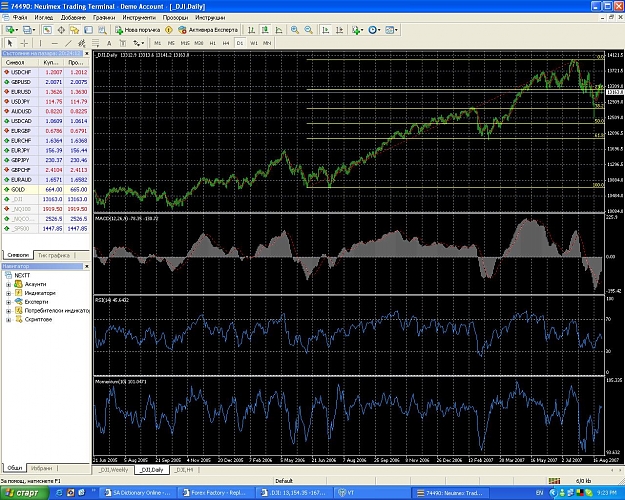Switch to H4 timeframe
625x500 pixels.
tap(226, 43)
